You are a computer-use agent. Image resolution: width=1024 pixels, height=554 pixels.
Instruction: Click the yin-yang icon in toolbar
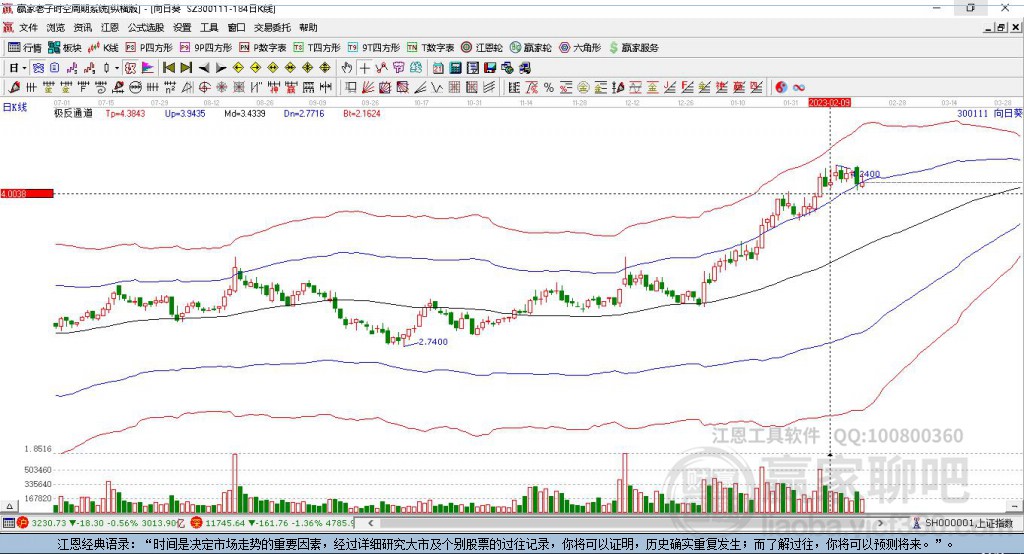781,87
